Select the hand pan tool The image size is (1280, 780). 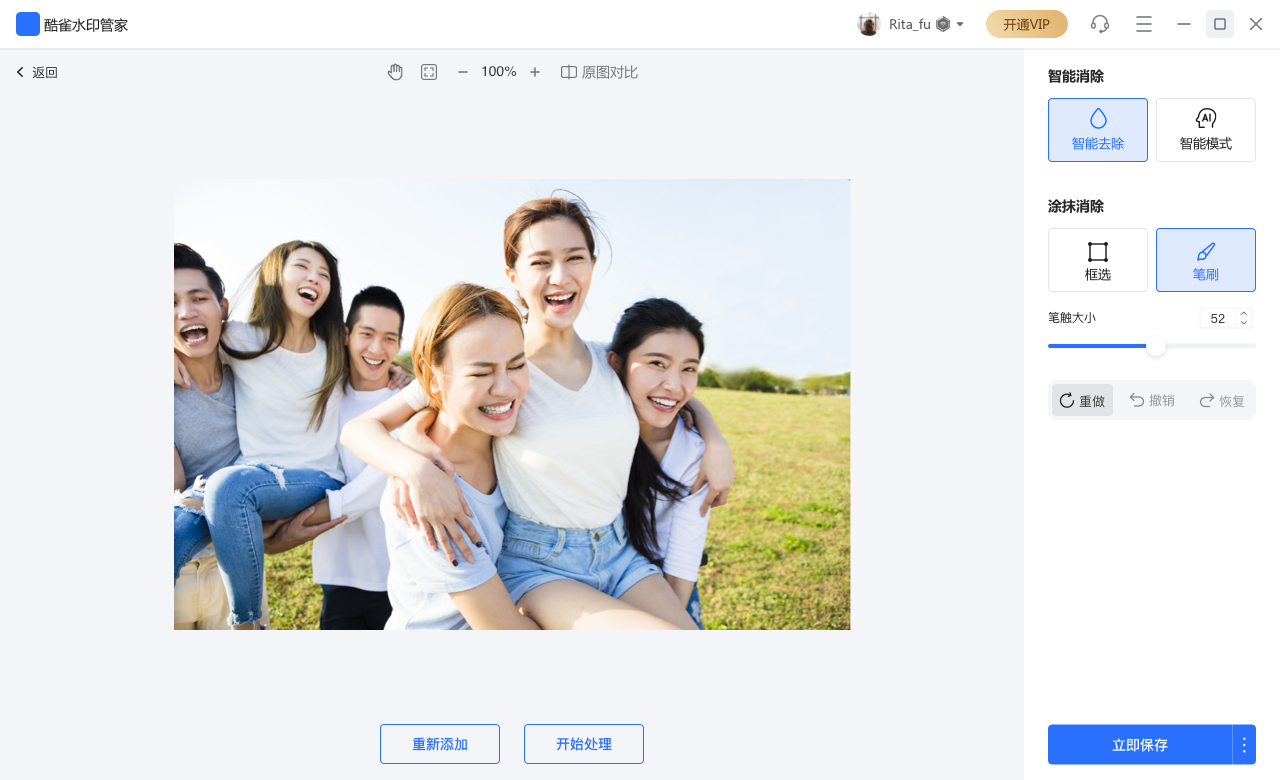coord(395,72)
